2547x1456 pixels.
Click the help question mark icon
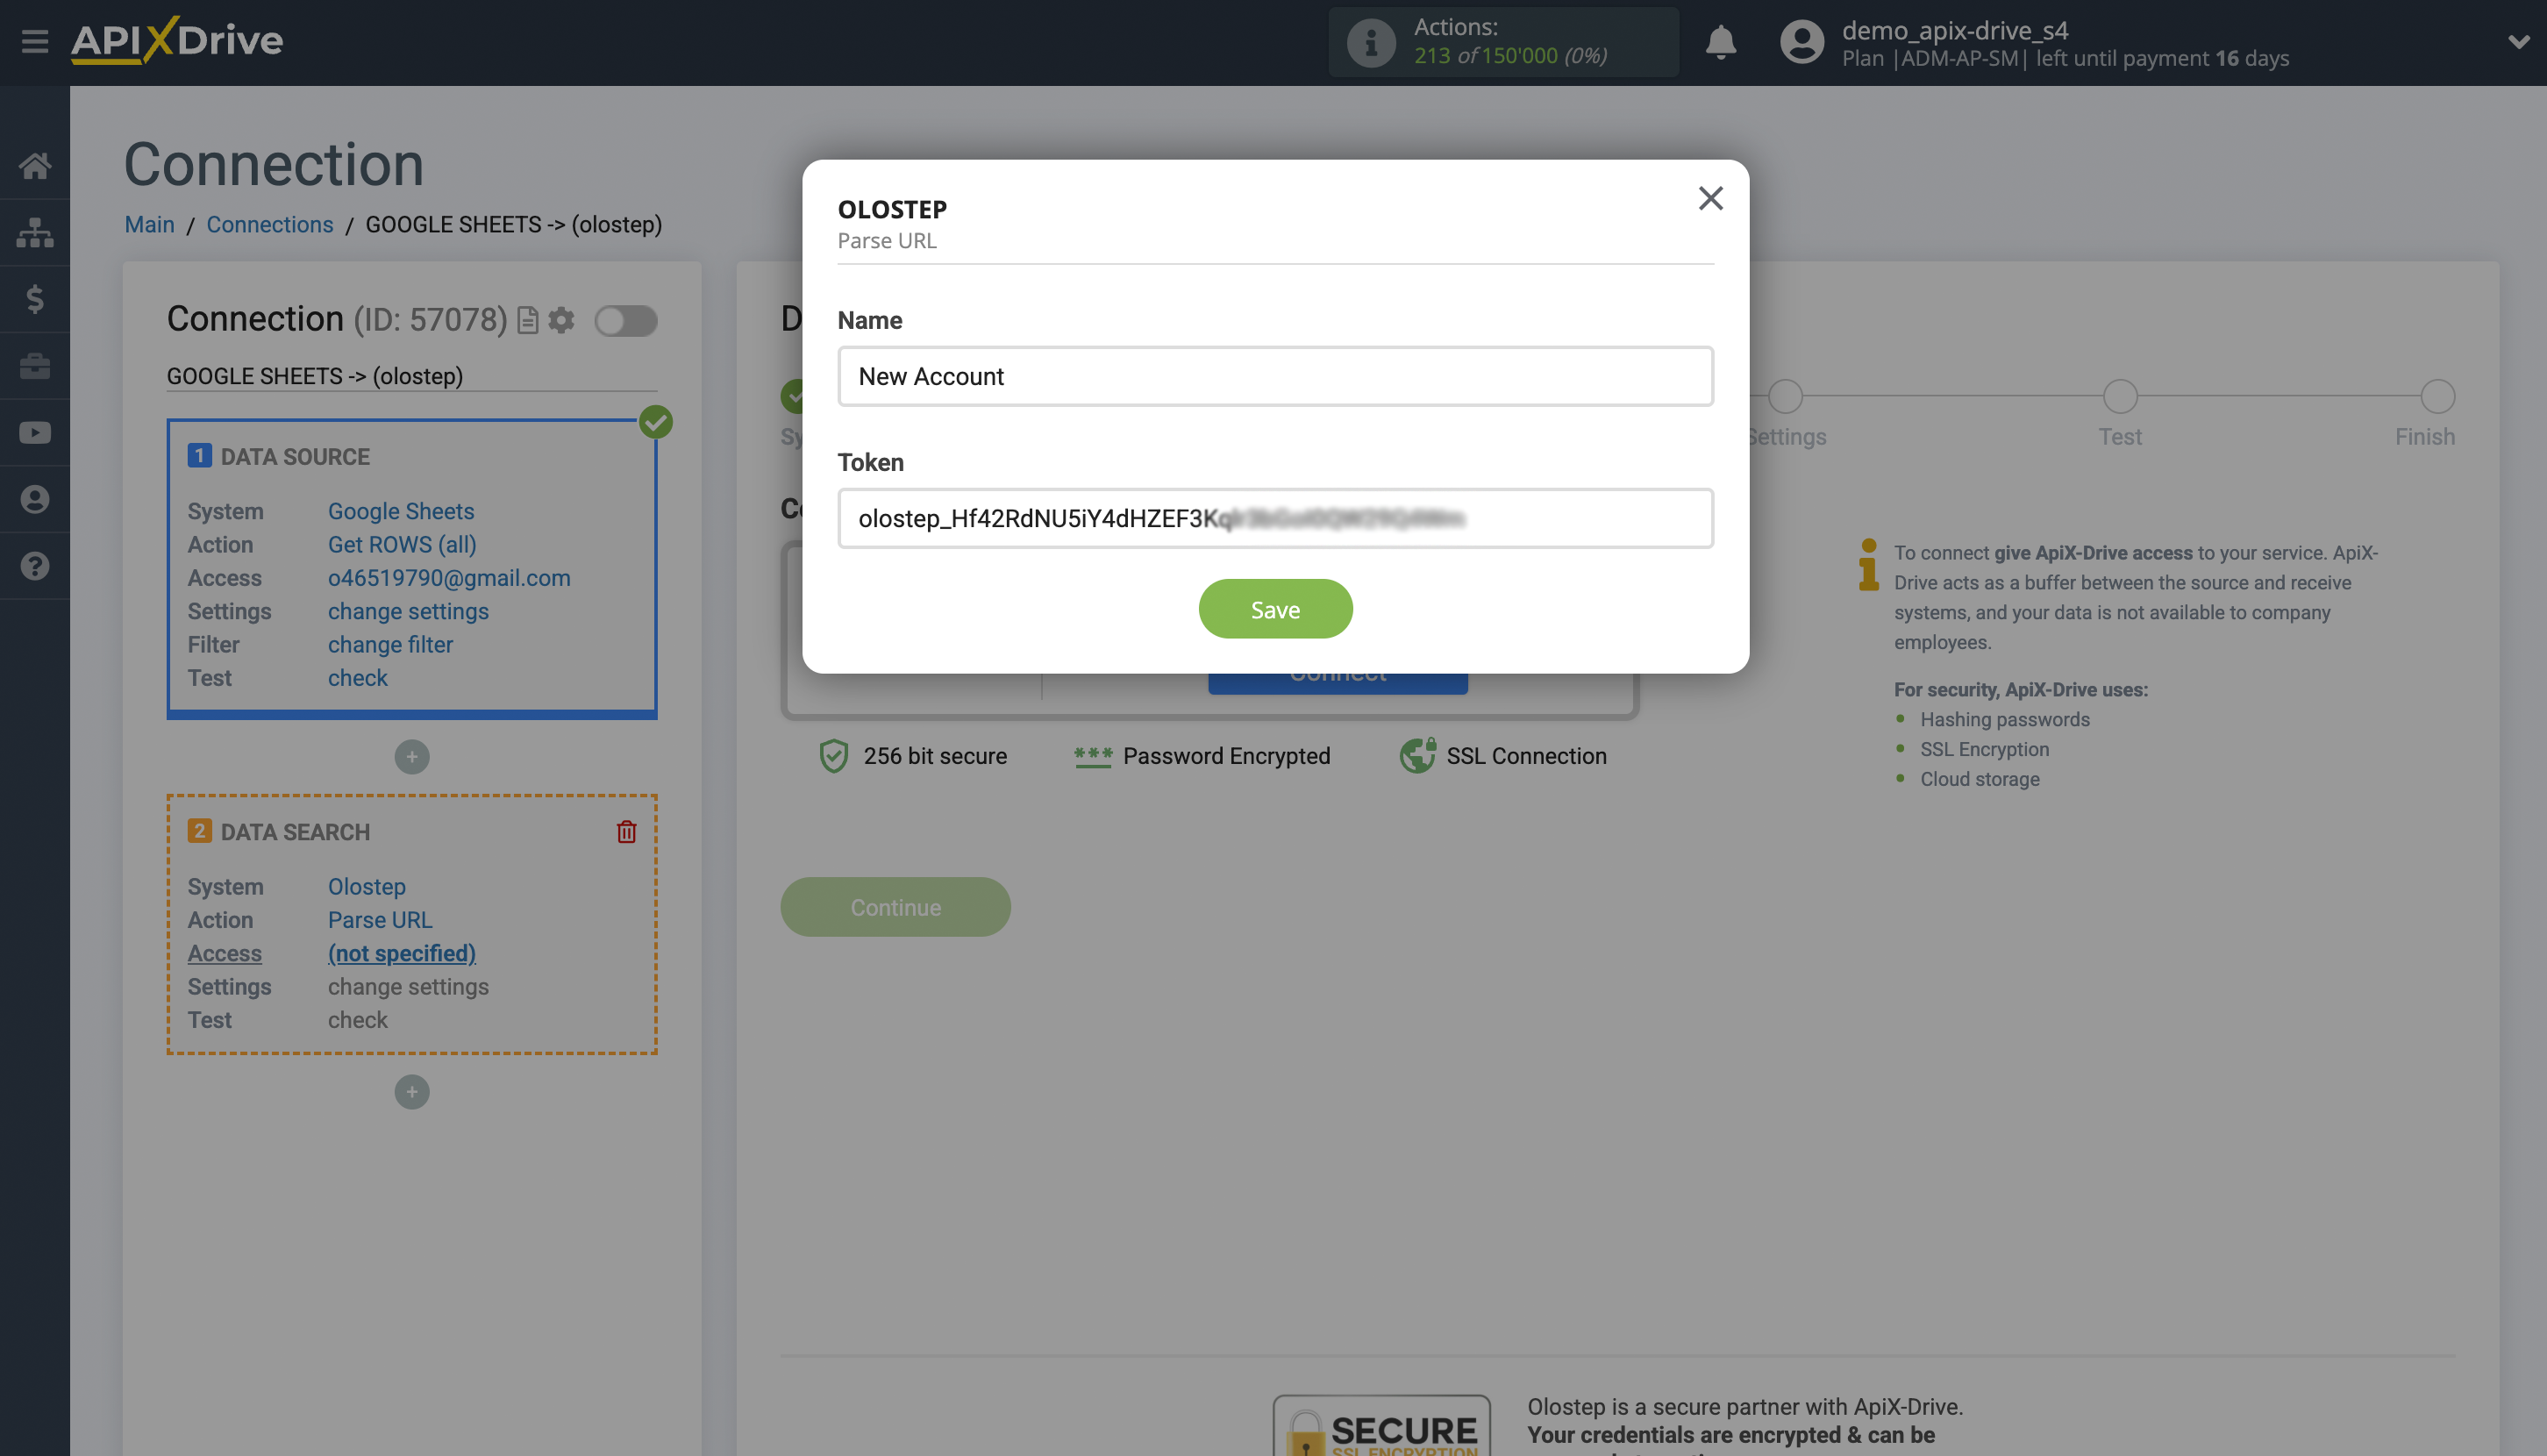(x=36, y=566)
